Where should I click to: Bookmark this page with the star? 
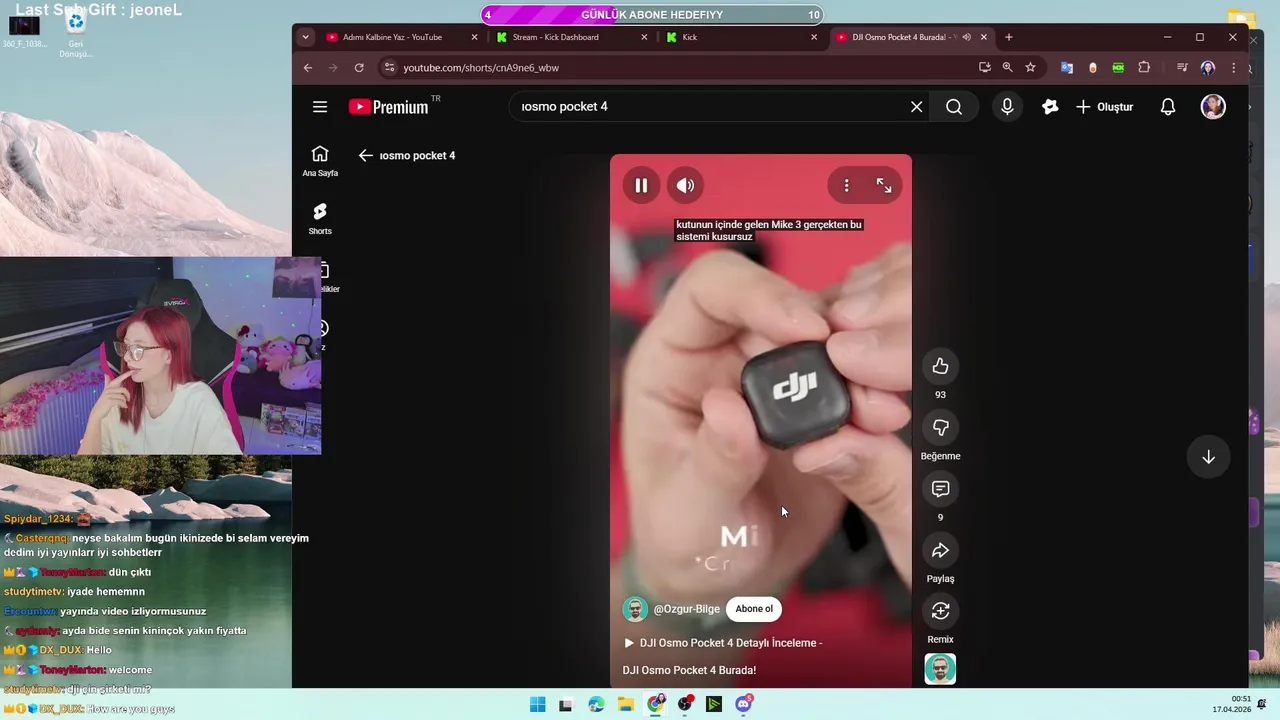coord(1030,68)
